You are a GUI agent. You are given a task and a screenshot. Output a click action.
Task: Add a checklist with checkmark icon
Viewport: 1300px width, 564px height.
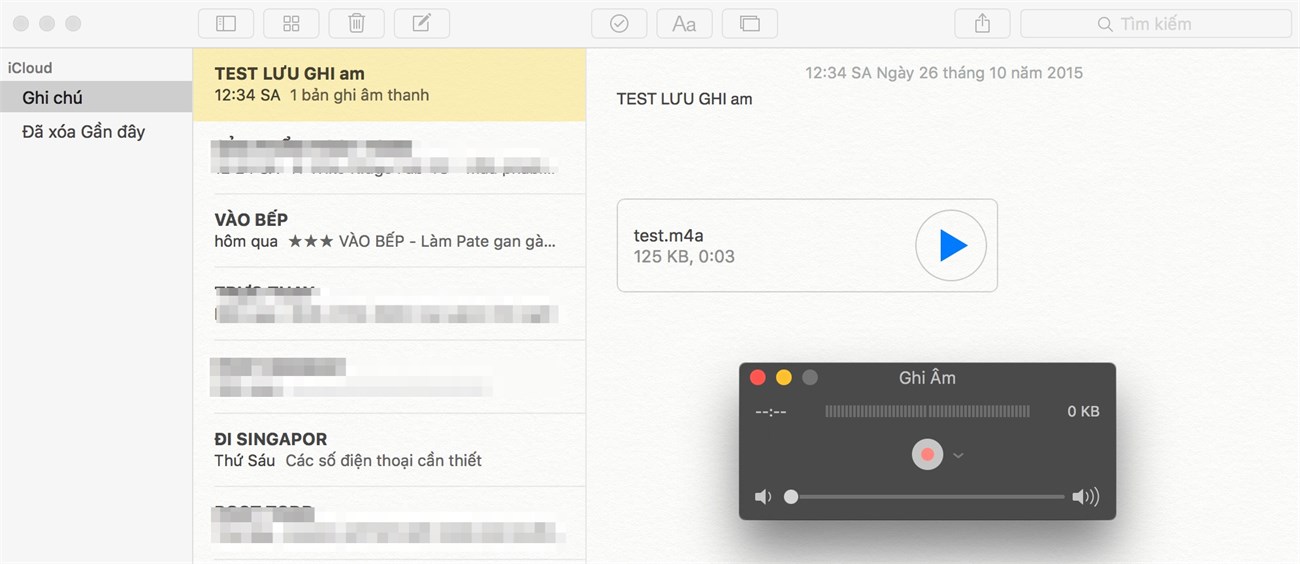pos(619,23)
